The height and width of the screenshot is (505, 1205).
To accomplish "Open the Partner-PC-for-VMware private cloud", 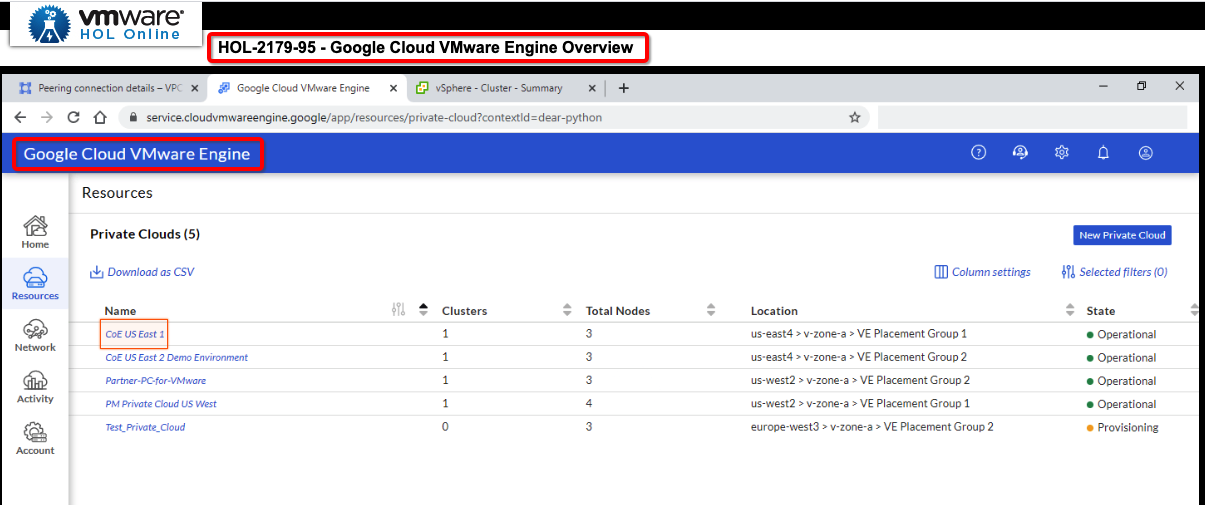I will tap(156, 380).
